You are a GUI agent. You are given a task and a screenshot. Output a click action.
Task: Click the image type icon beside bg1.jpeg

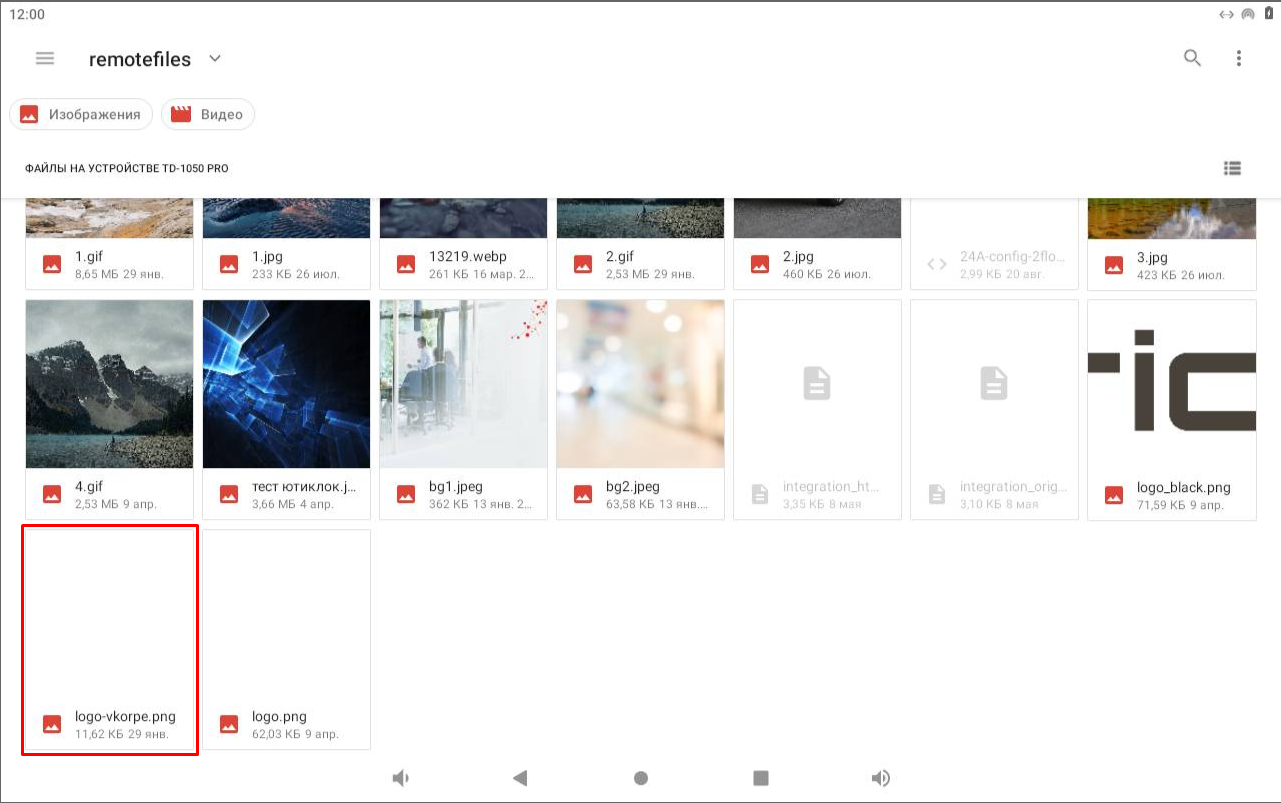click(x=406, y=494)
